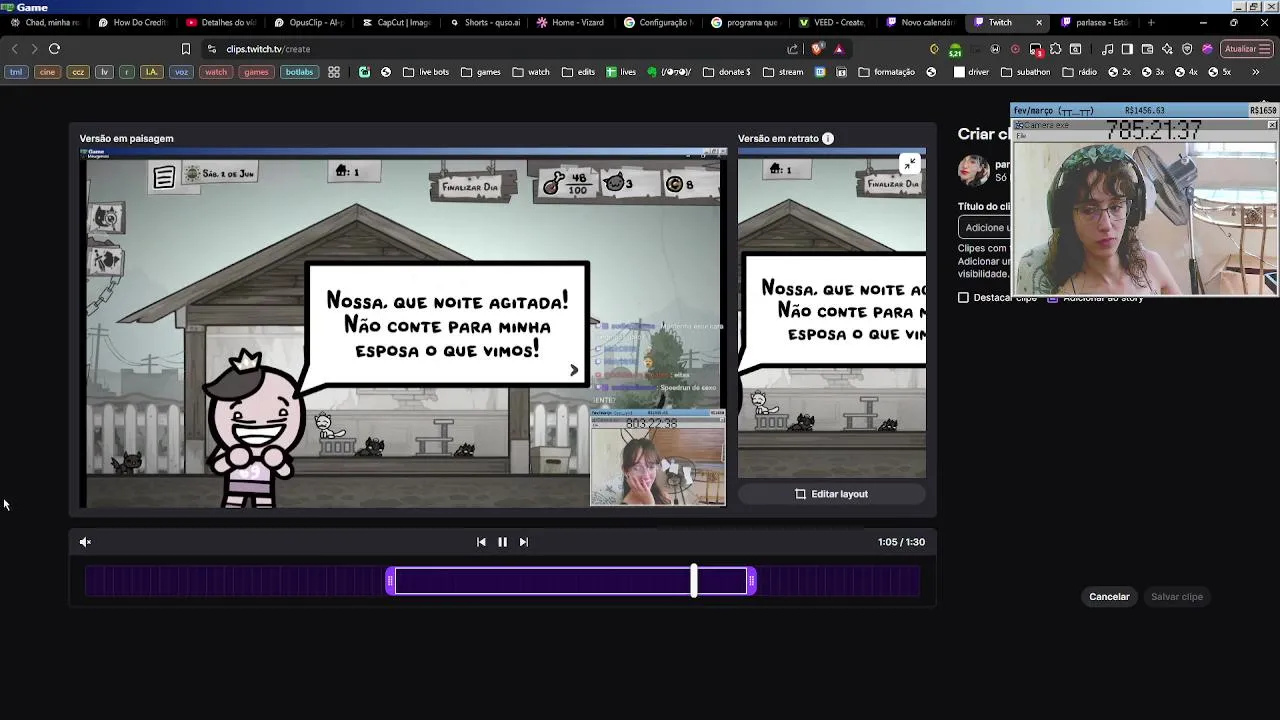Click the Atualizar browser update button
The width and height of the screenshot is (1280, 720).
tap(1246, 48)
